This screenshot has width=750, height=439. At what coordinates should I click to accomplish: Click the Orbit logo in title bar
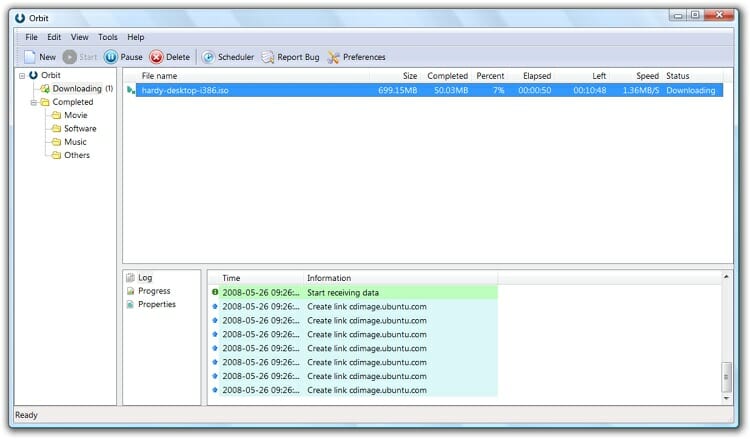point(20,18)
